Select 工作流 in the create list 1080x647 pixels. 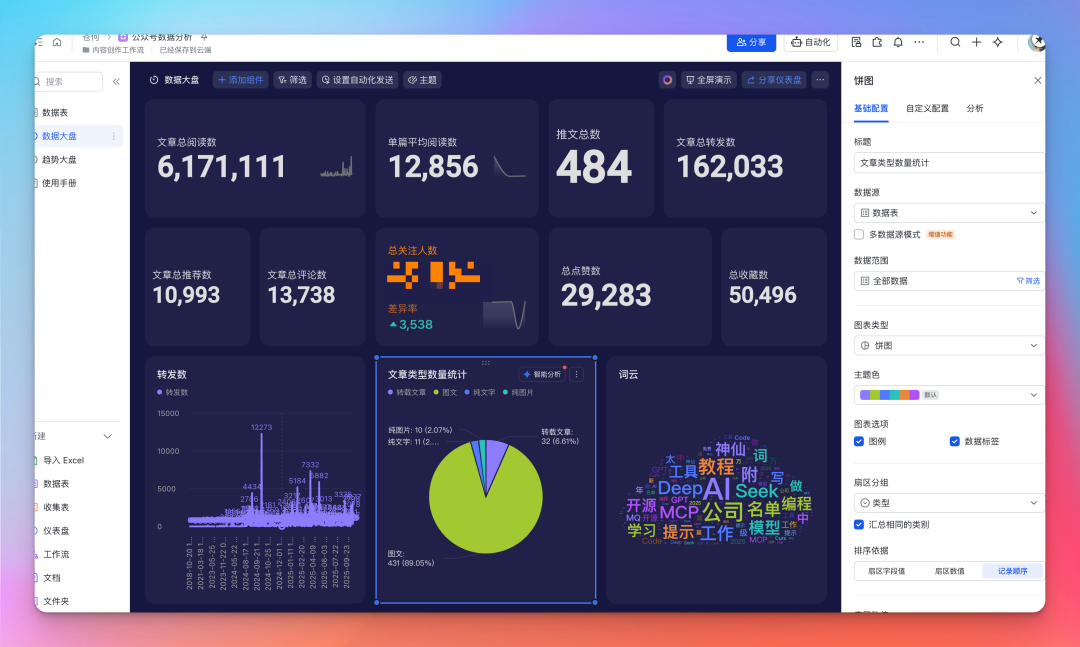[56, 554]
